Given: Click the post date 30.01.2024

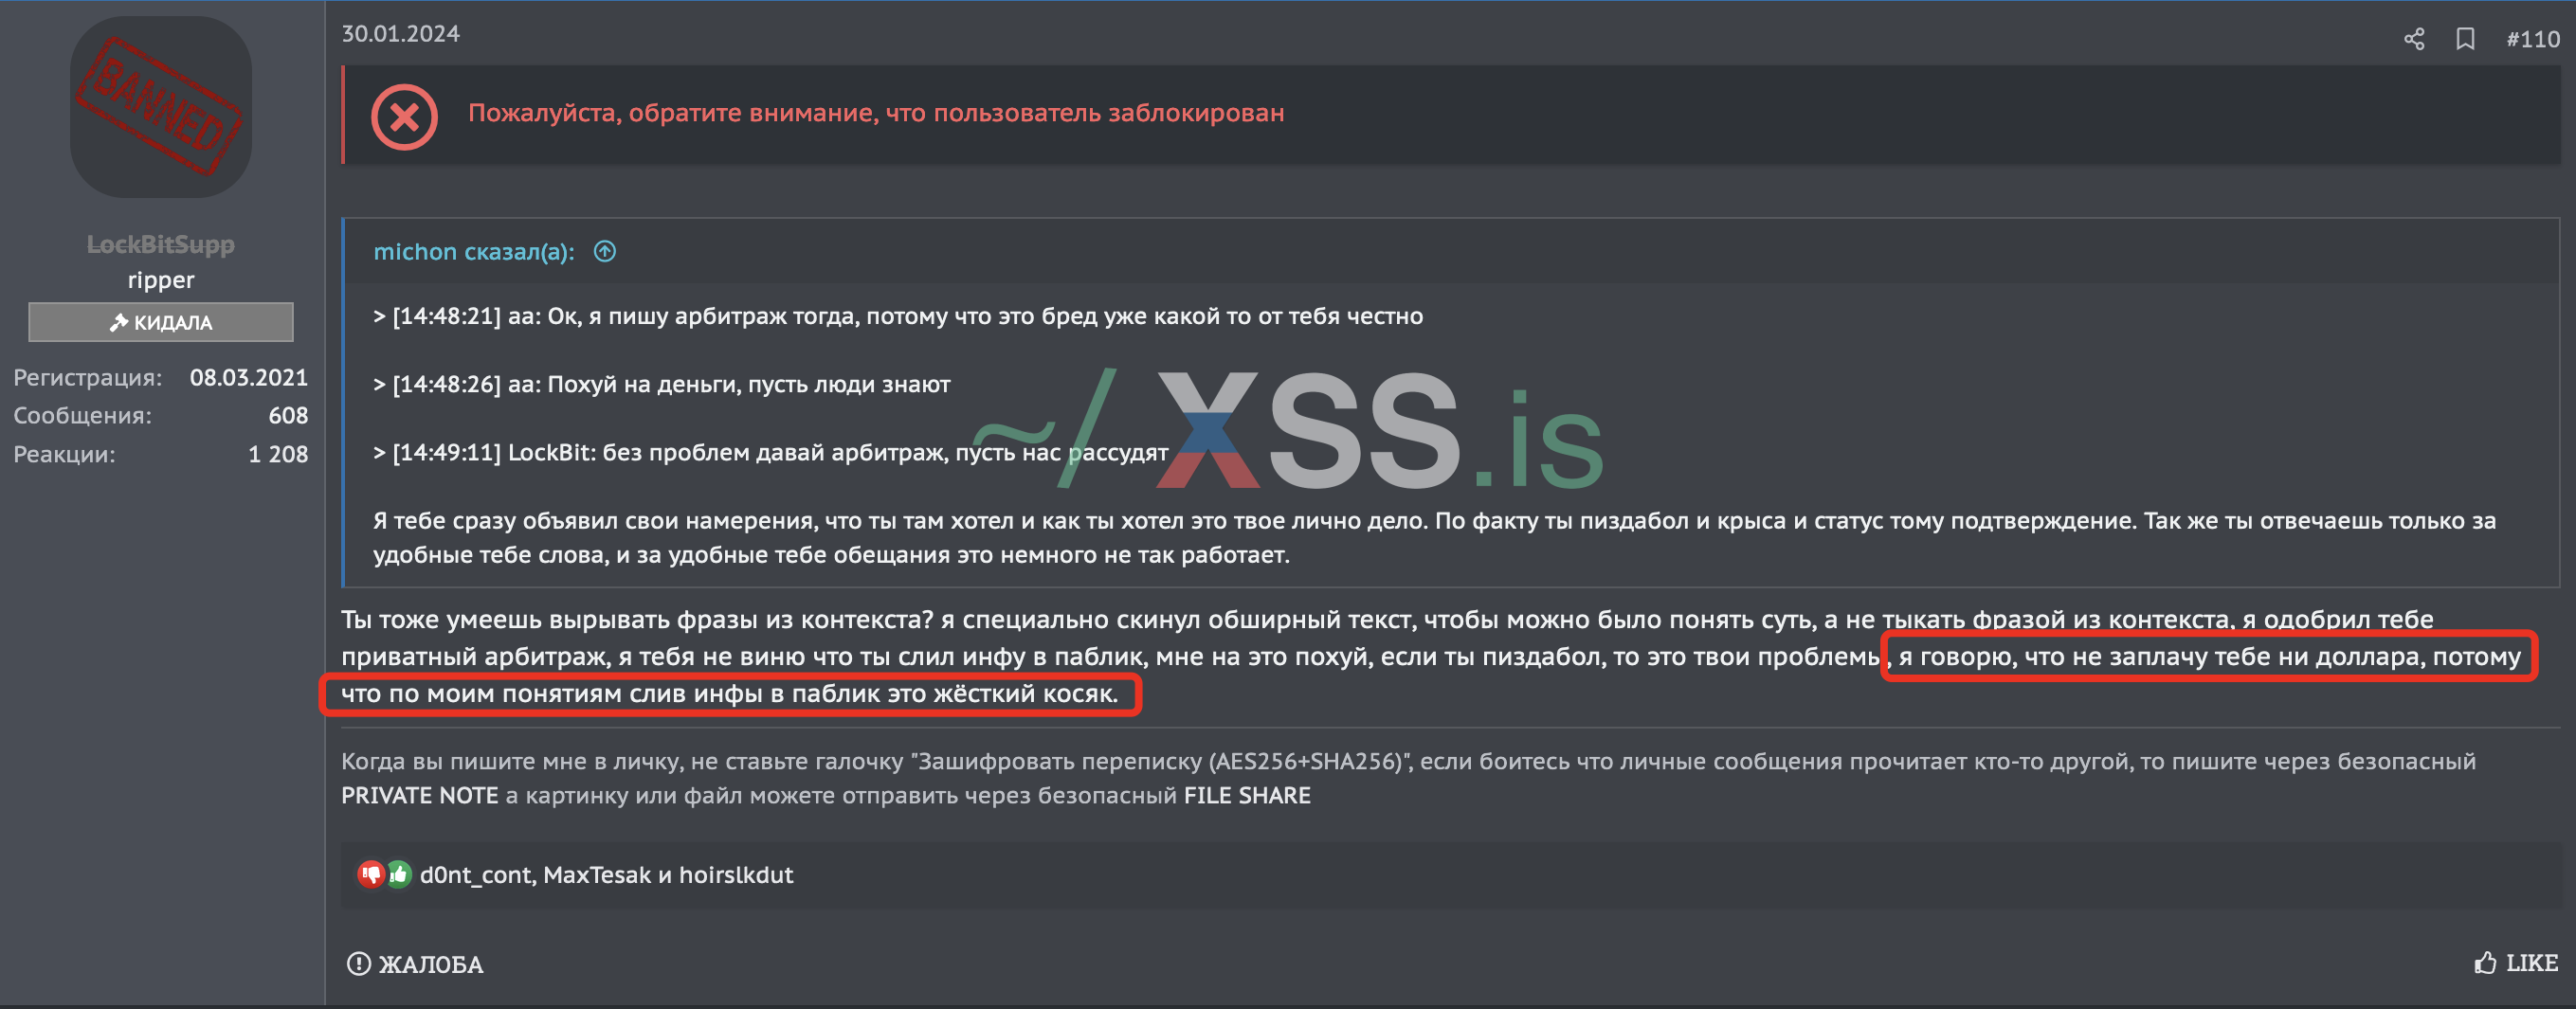Looking at the screenshot, I should [400, 34].
